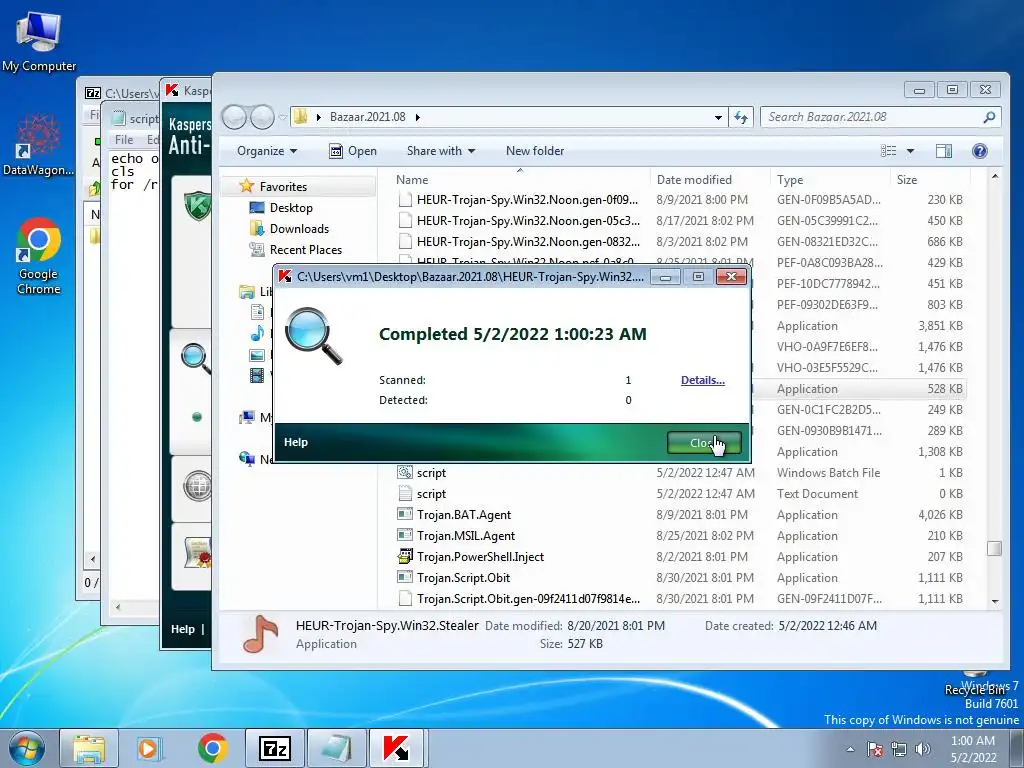Switch to Kaspersky taskbar window

tap(397, 748)
